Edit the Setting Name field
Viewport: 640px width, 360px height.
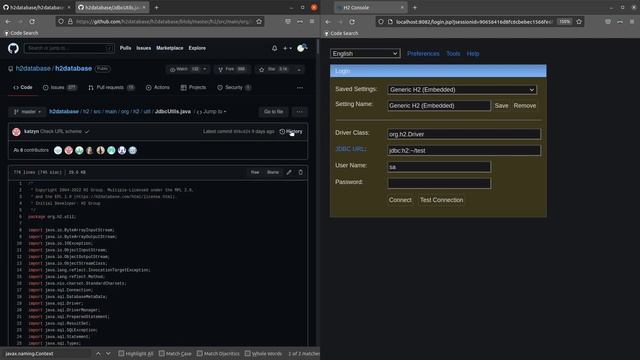(x=439, y=106)
